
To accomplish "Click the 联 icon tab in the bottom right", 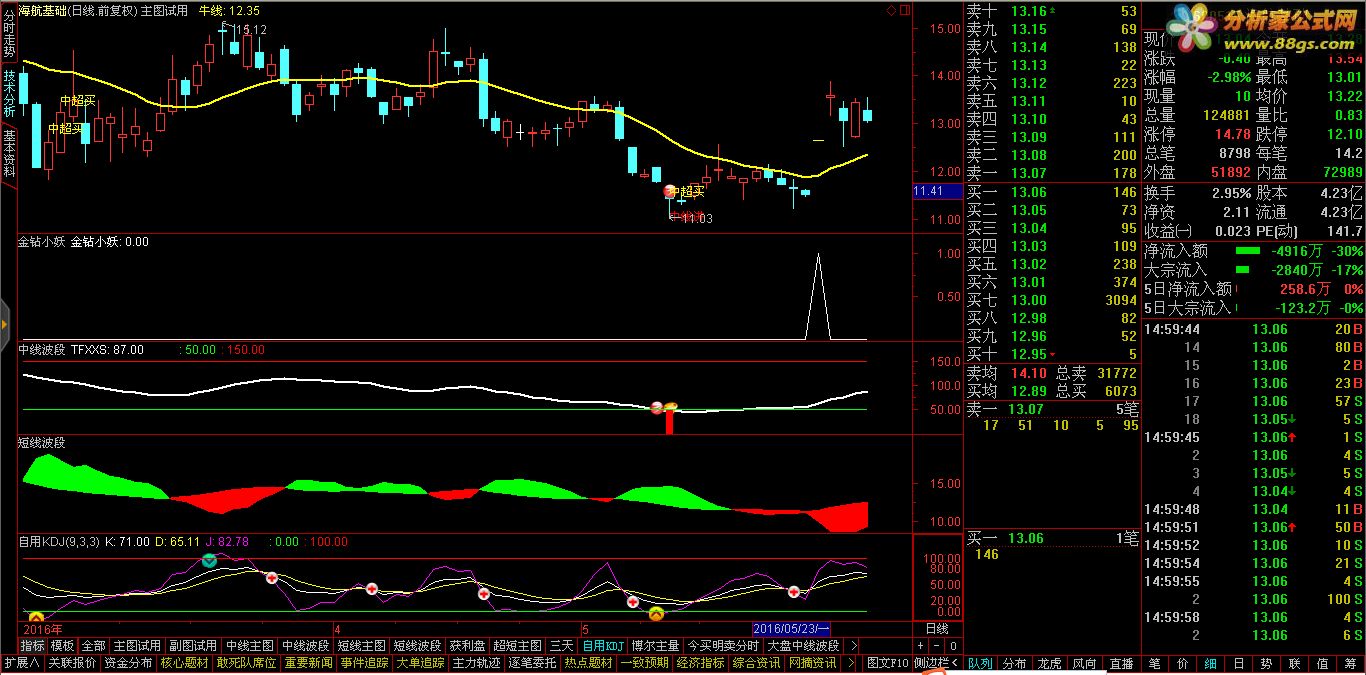I will pos(1295,663).
